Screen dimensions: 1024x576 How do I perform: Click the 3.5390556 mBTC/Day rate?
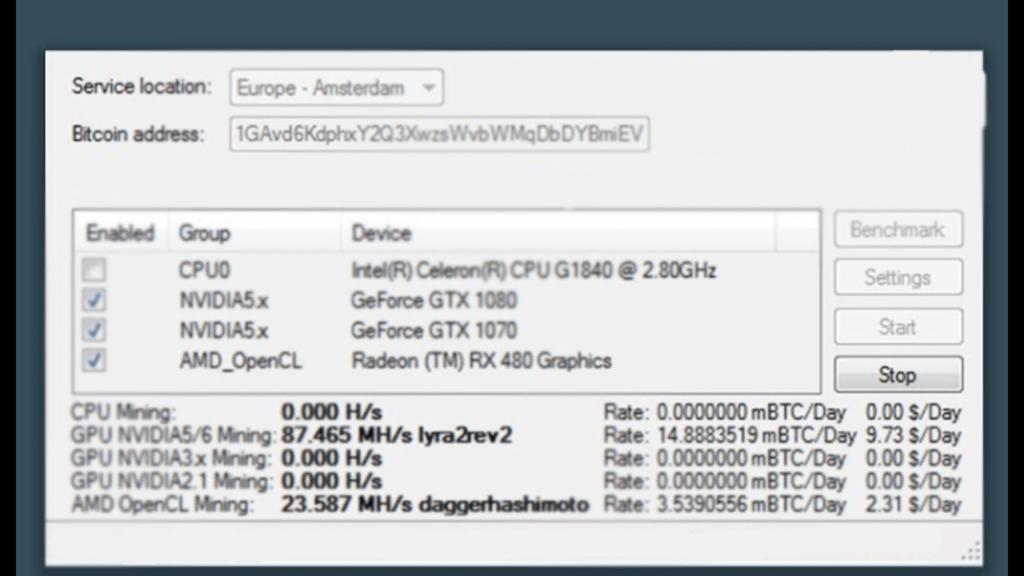coord(751,504)
